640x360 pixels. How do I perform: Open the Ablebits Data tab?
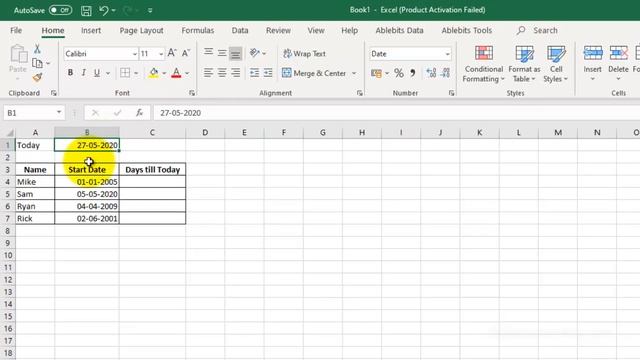[399, 30]
